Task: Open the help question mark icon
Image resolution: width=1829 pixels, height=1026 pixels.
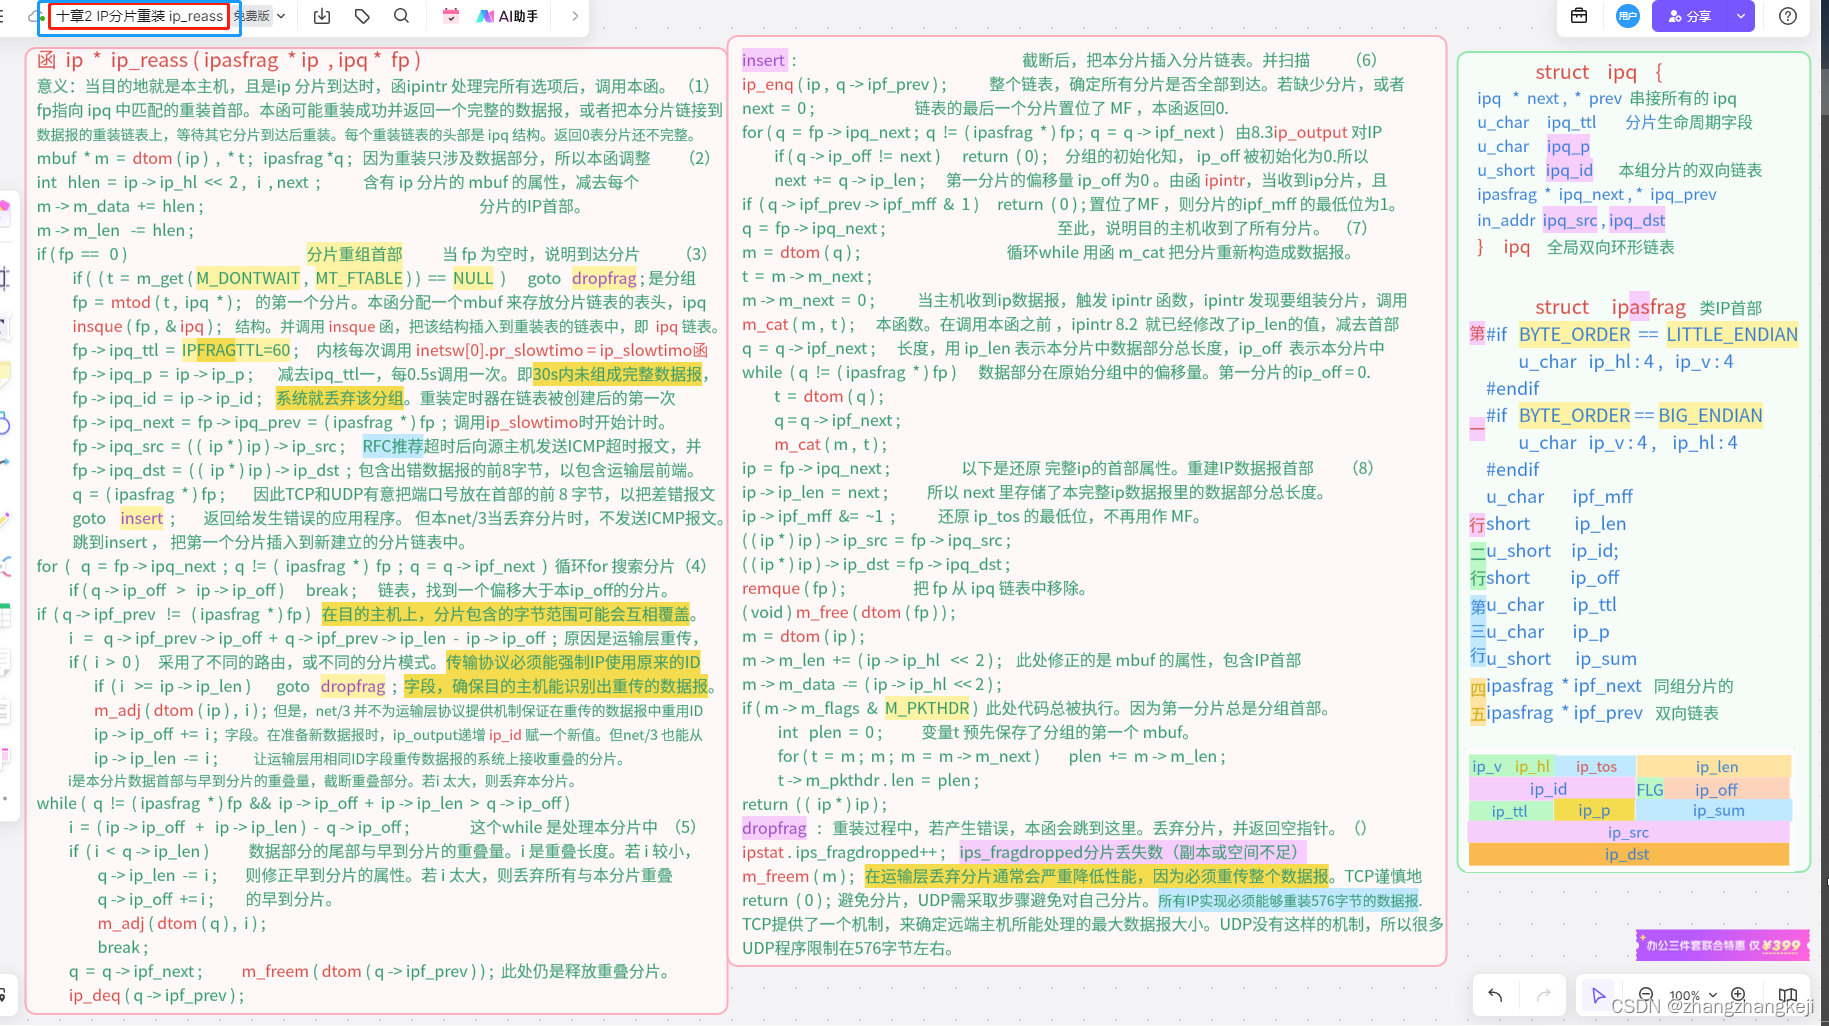Action: 1788,16
